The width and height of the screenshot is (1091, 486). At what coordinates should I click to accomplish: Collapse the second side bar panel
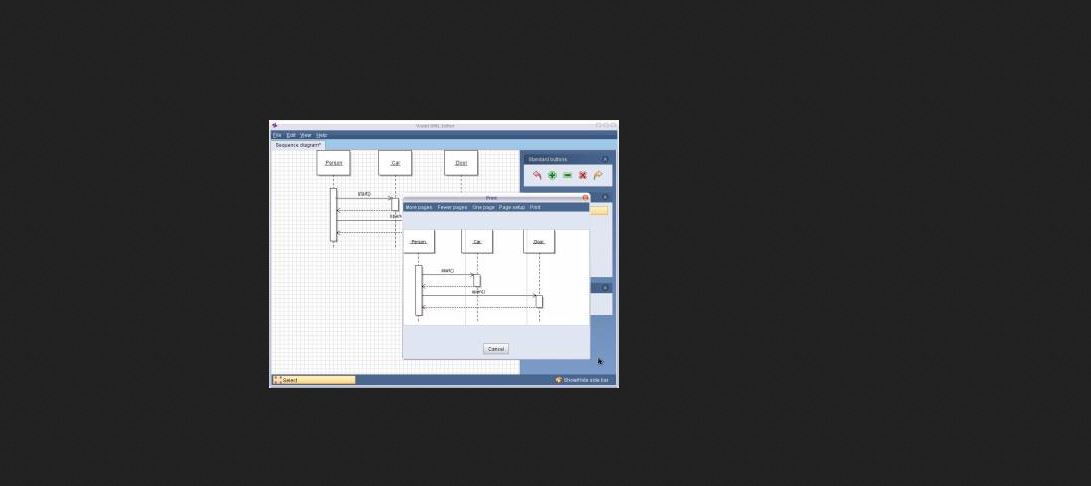pos(605,197)
